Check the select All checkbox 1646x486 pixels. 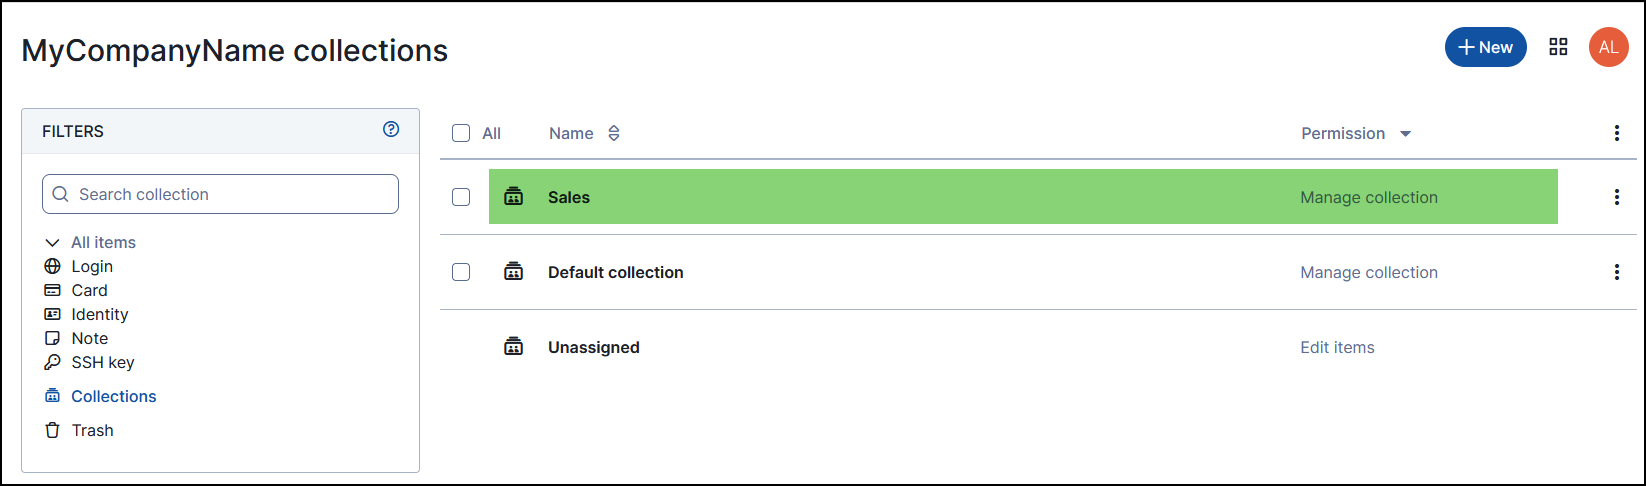(461, 133)
